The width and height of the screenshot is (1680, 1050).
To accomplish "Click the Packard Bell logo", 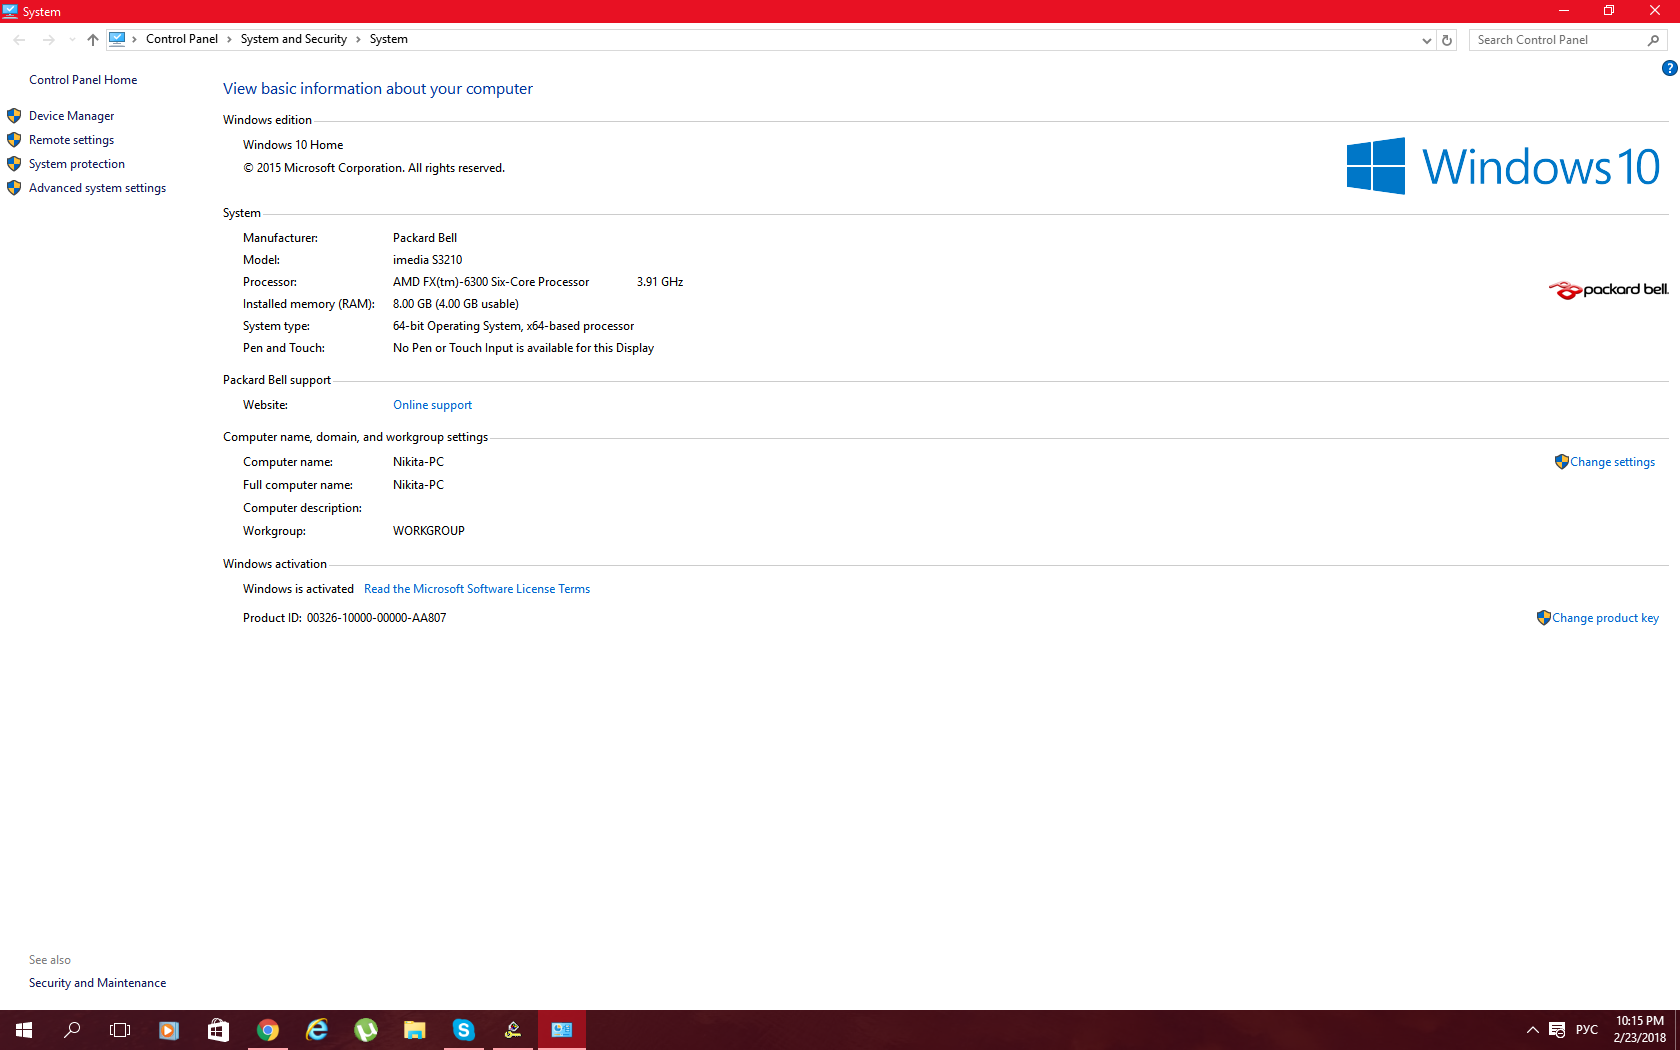I will point(1609,290).
